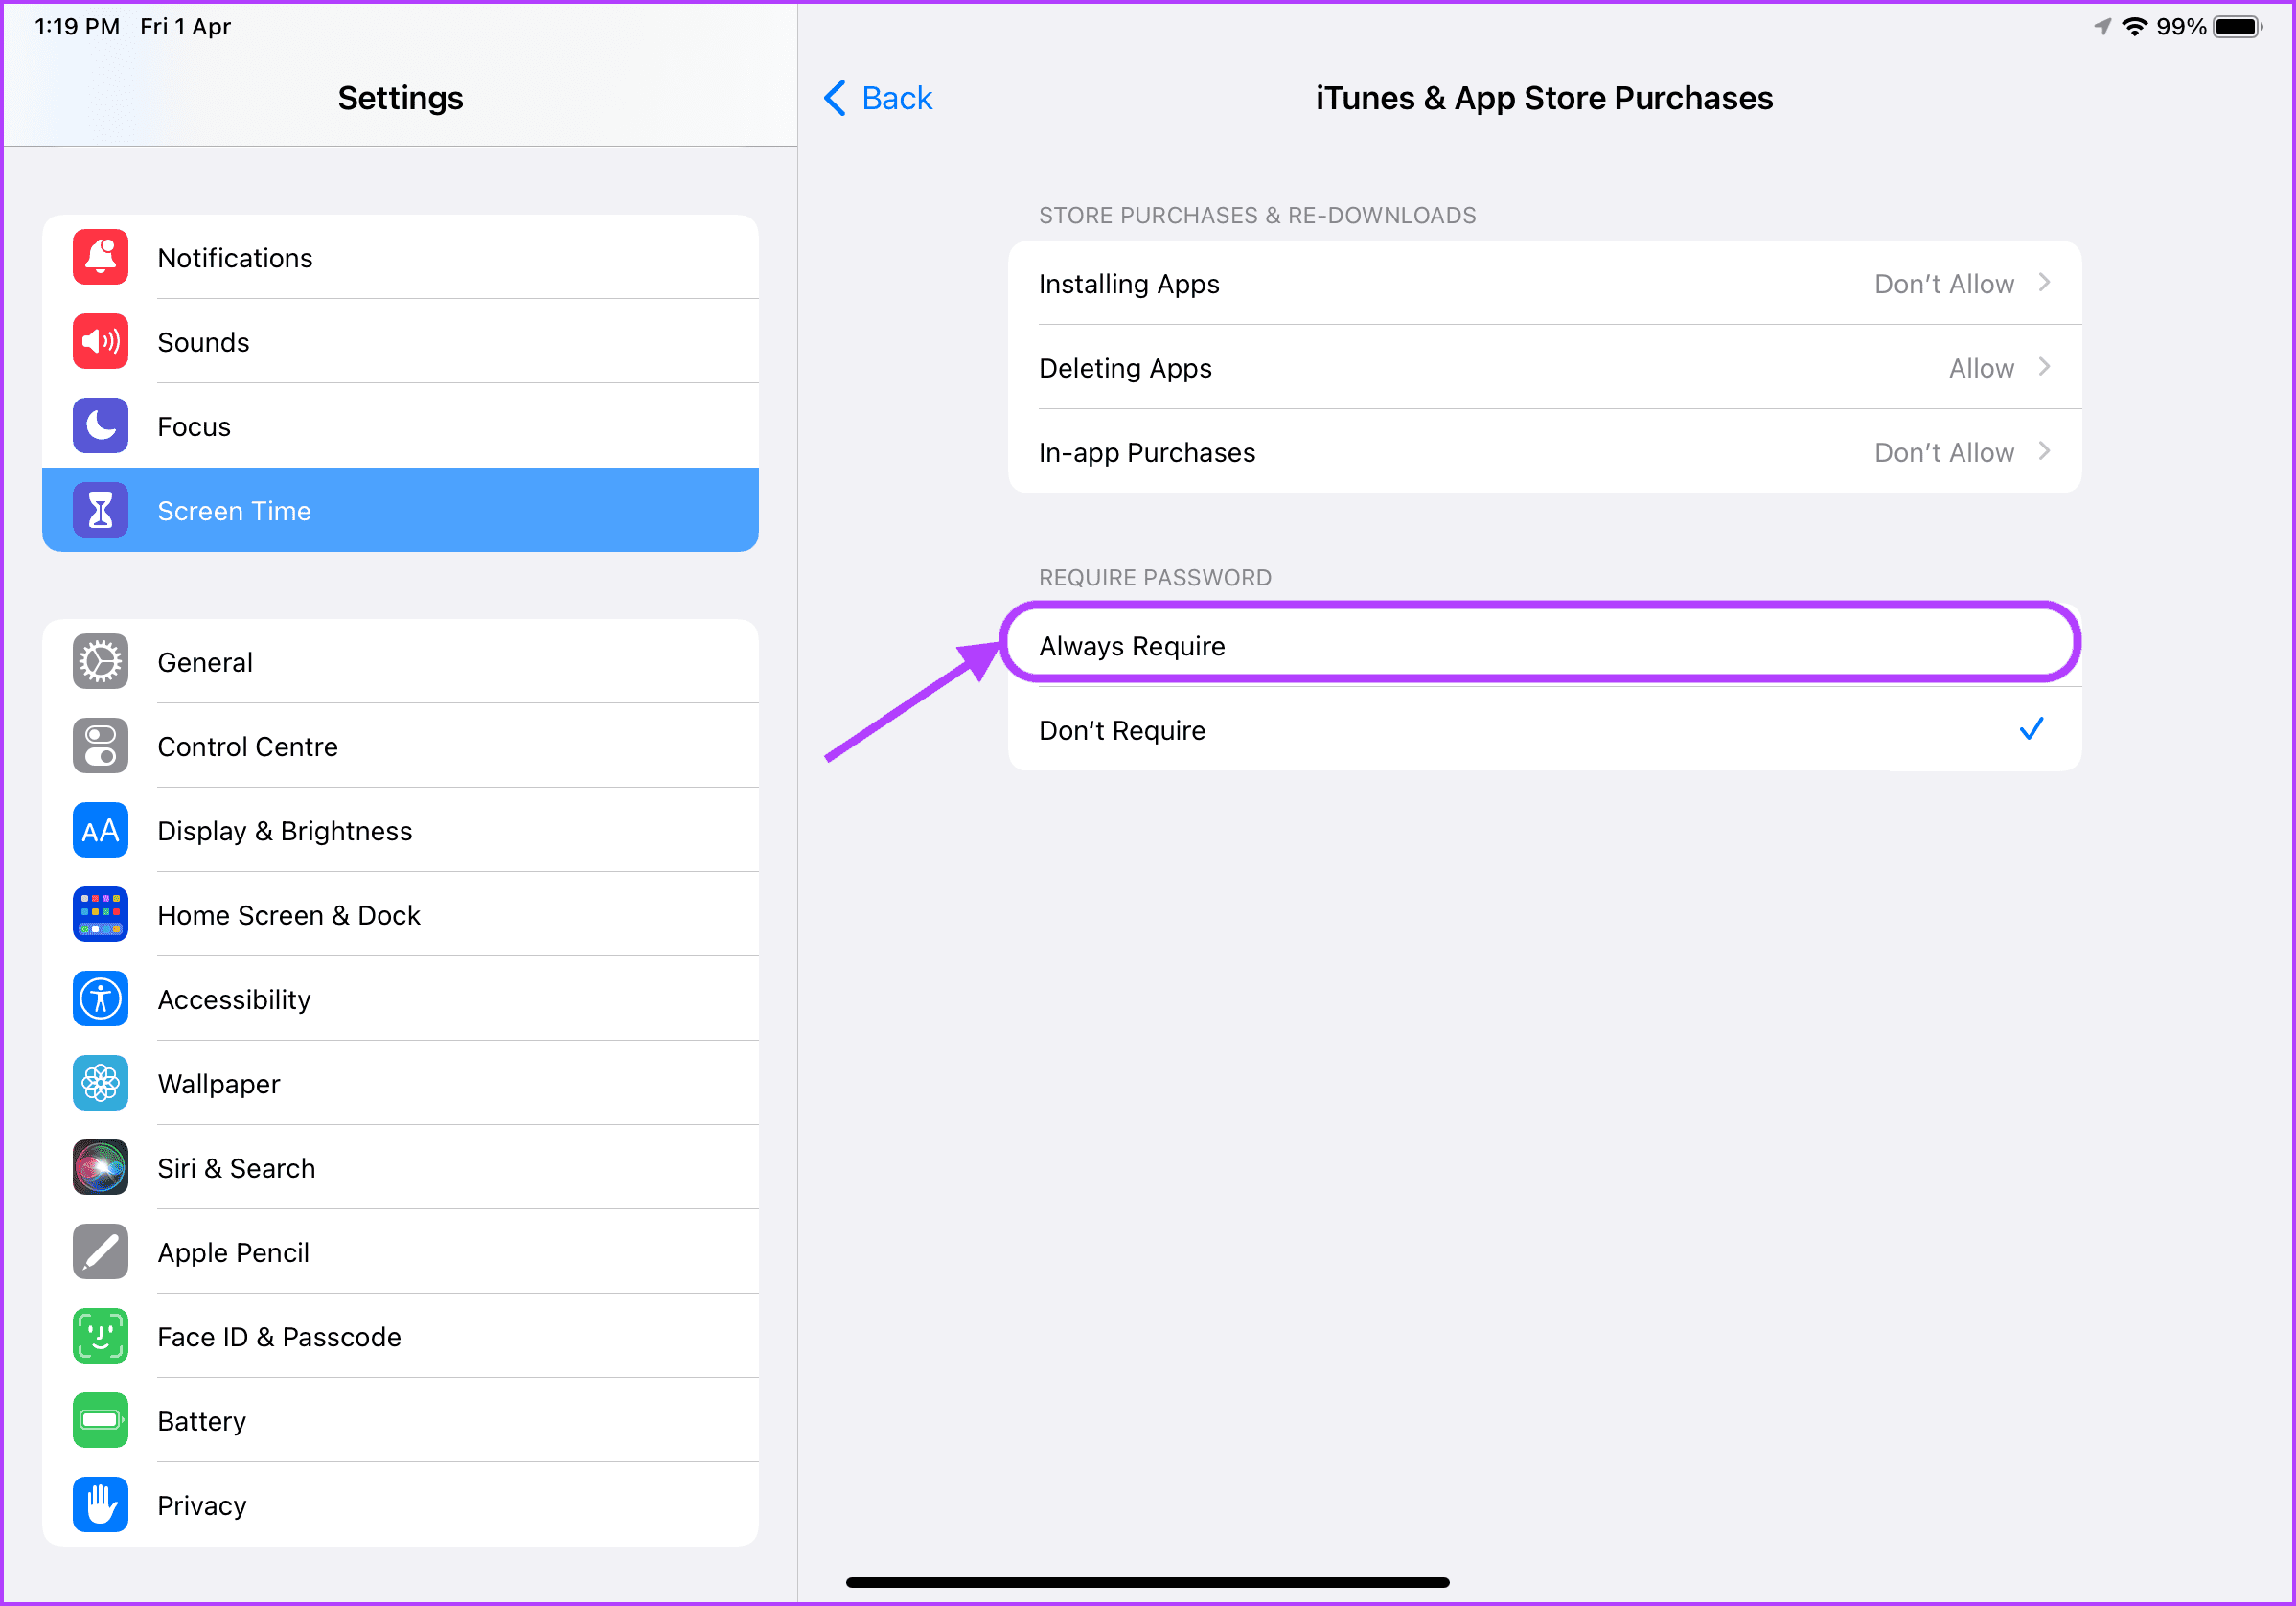Tap the Sounds speaker icon
This screenshot has width=2296, height=1606.
point(100,341)
